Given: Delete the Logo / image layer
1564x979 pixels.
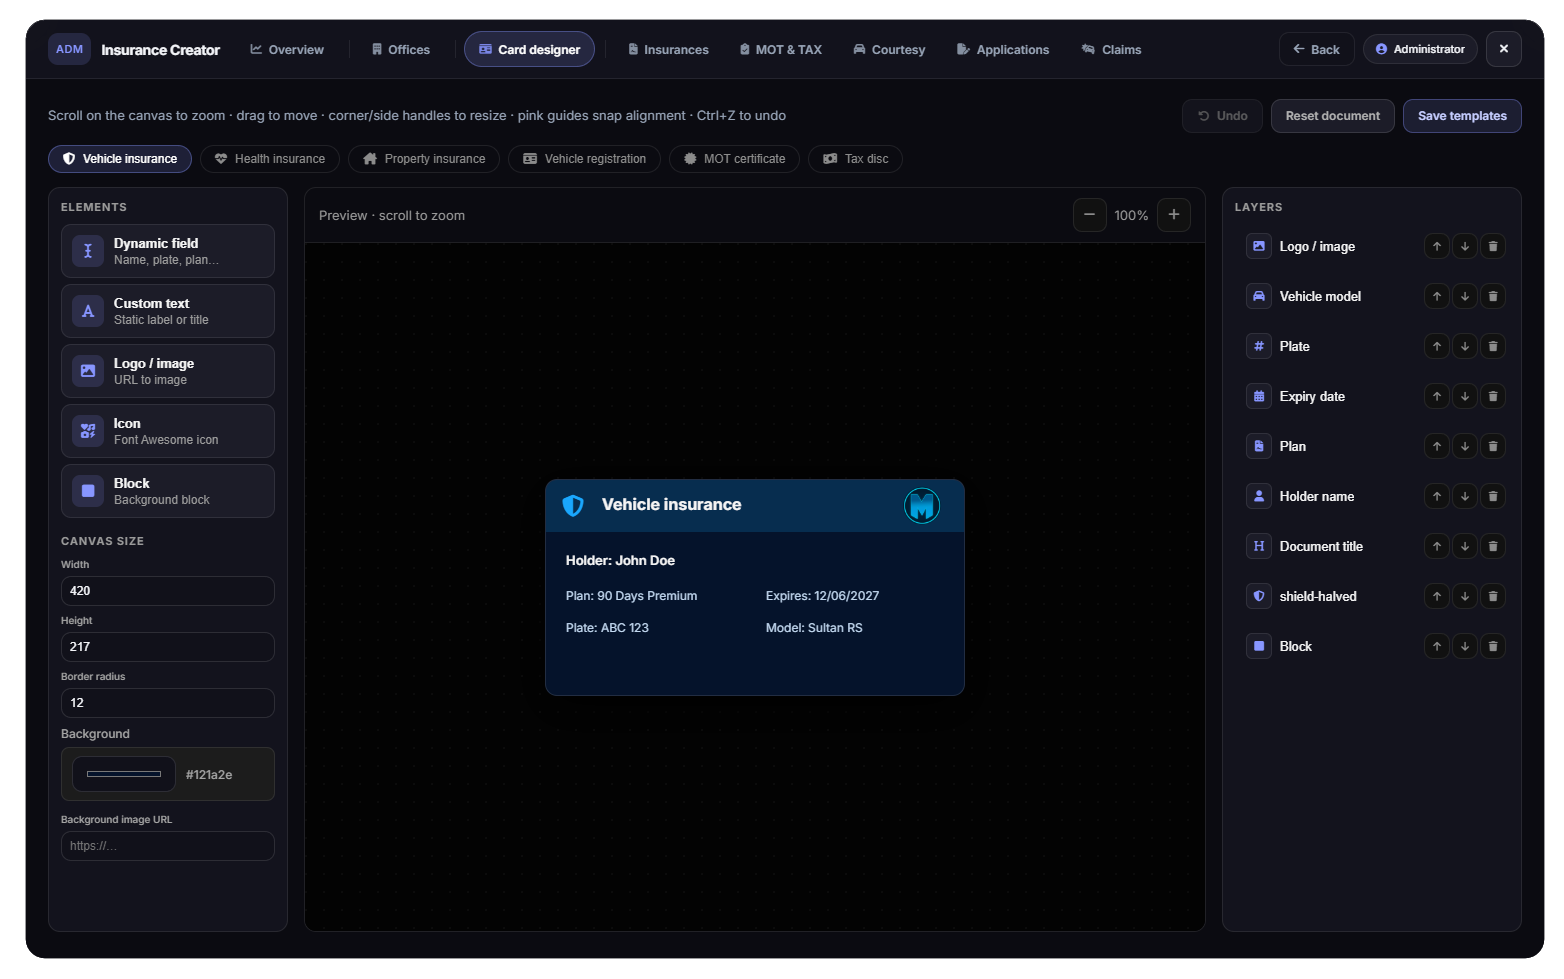Looking at the screenshot, I should point(1492,246).
